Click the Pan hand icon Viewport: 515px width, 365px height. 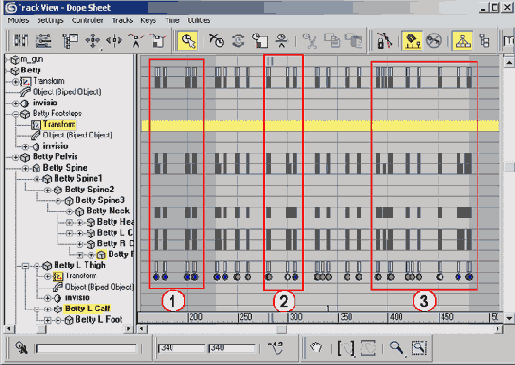[x=316, y=348]
